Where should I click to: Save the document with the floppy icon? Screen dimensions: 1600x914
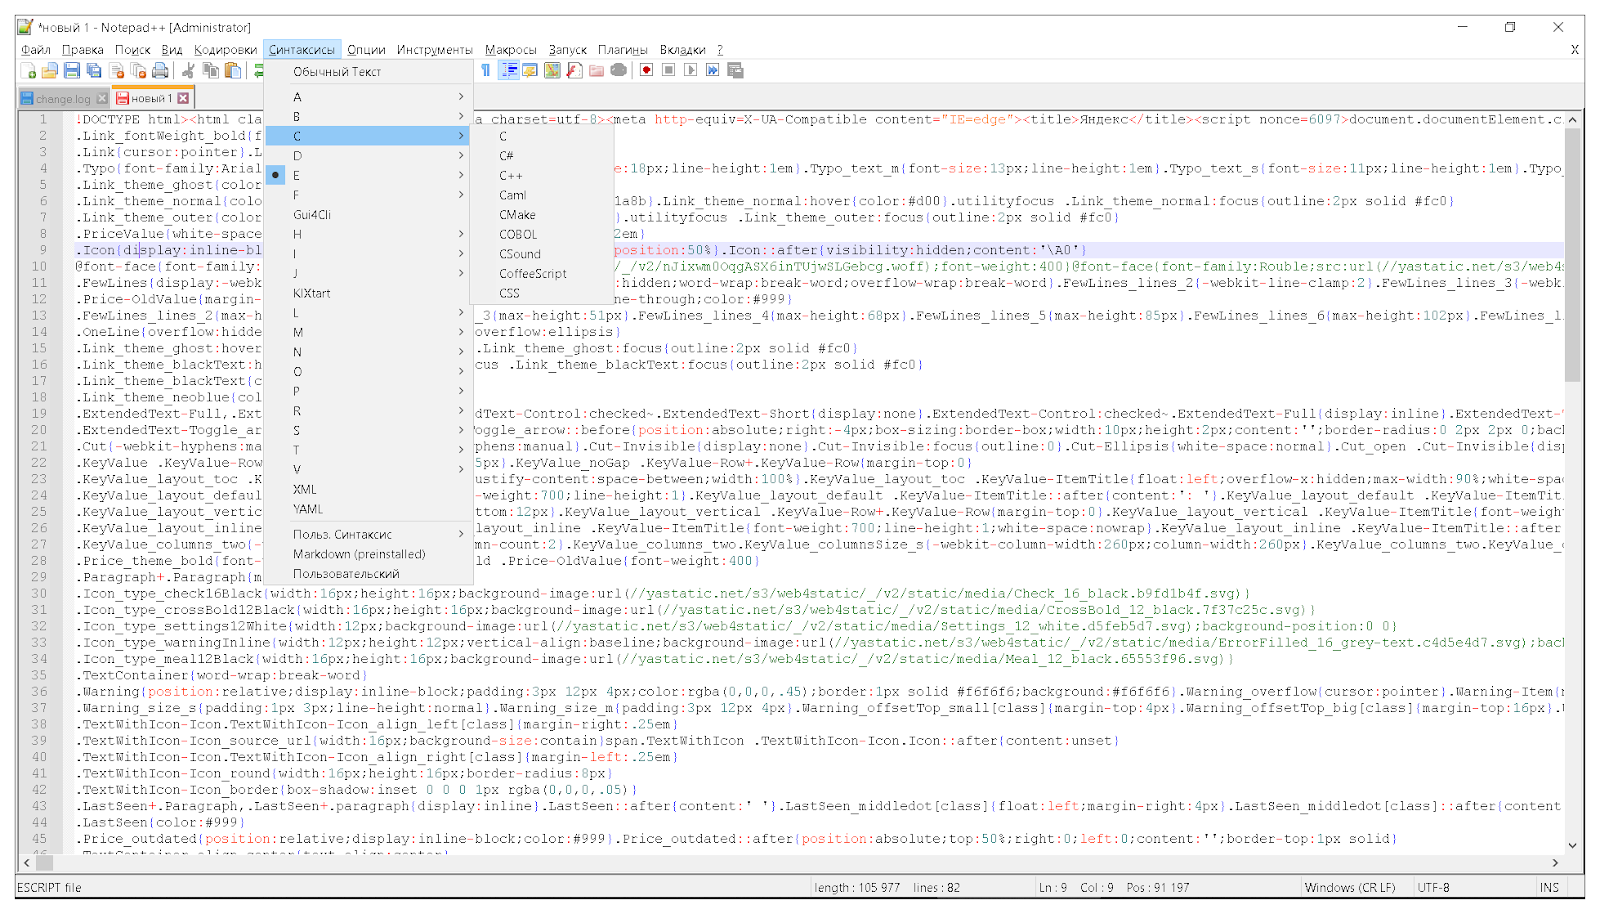pyautogui.click(x=72, y=71)
